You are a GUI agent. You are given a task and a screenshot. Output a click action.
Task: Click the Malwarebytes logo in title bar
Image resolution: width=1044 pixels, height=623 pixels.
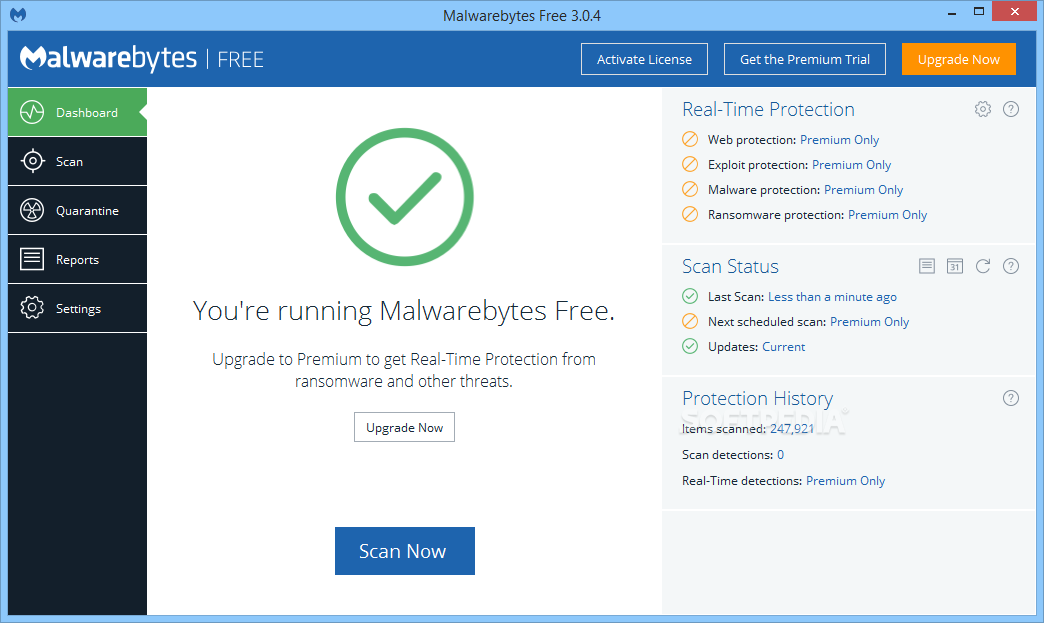tap(17, 15)
